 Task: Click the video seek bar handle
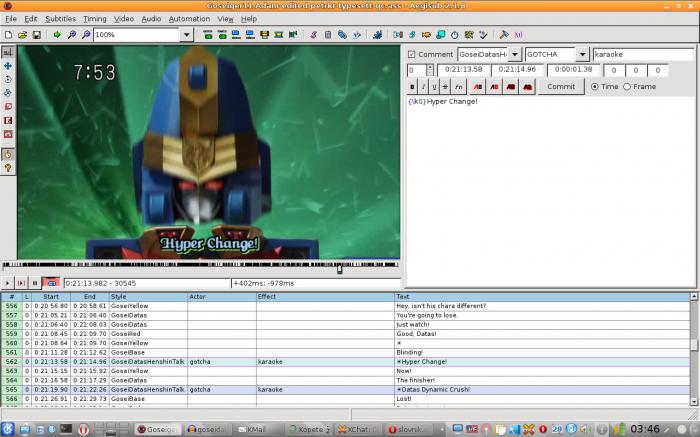(340, 269)
